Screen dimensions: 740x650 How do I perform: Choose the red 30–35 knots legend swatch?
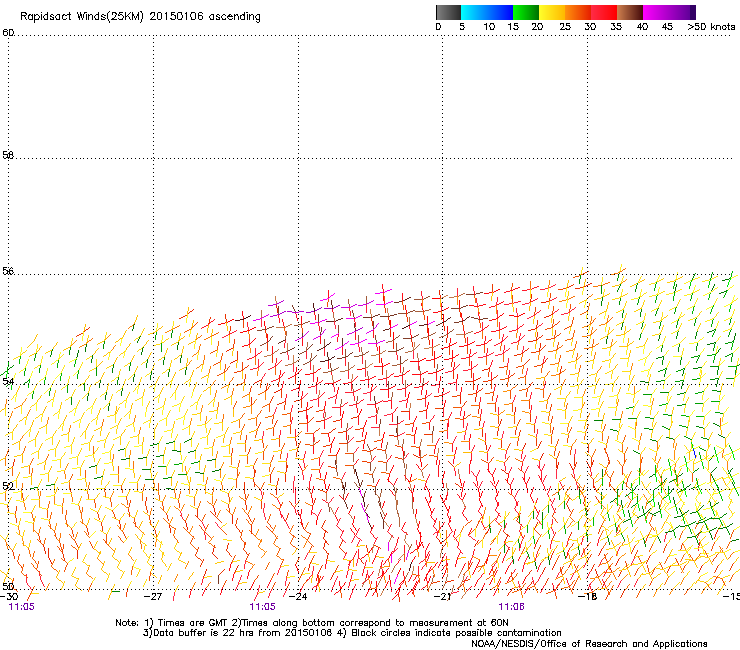(604, 12)
